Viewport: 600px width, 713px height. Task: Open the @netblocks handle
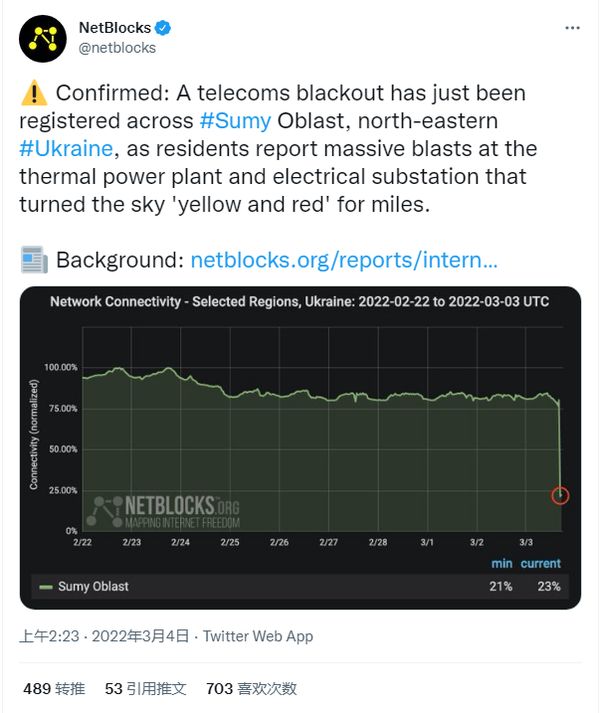(x=117, y=47)
